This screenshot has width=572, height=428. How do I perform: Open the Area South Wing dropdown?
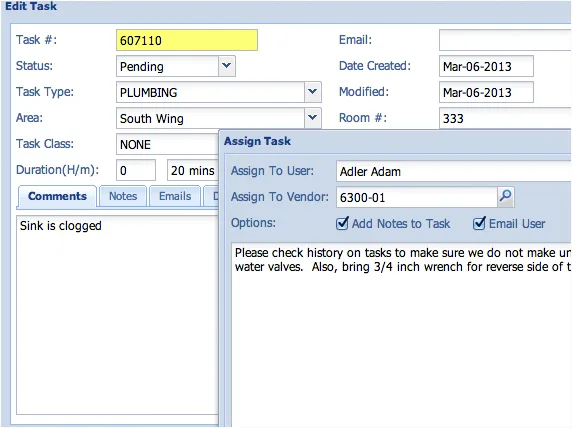[x=312, y=118]
